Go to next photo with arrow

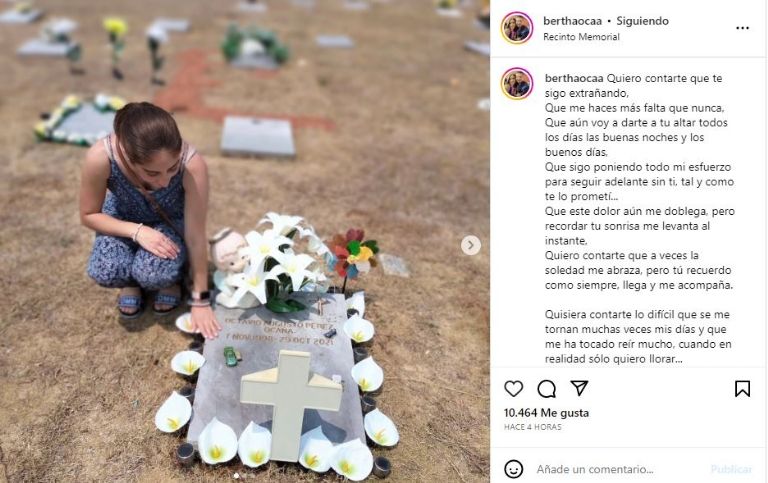click(x=470, y=245)
